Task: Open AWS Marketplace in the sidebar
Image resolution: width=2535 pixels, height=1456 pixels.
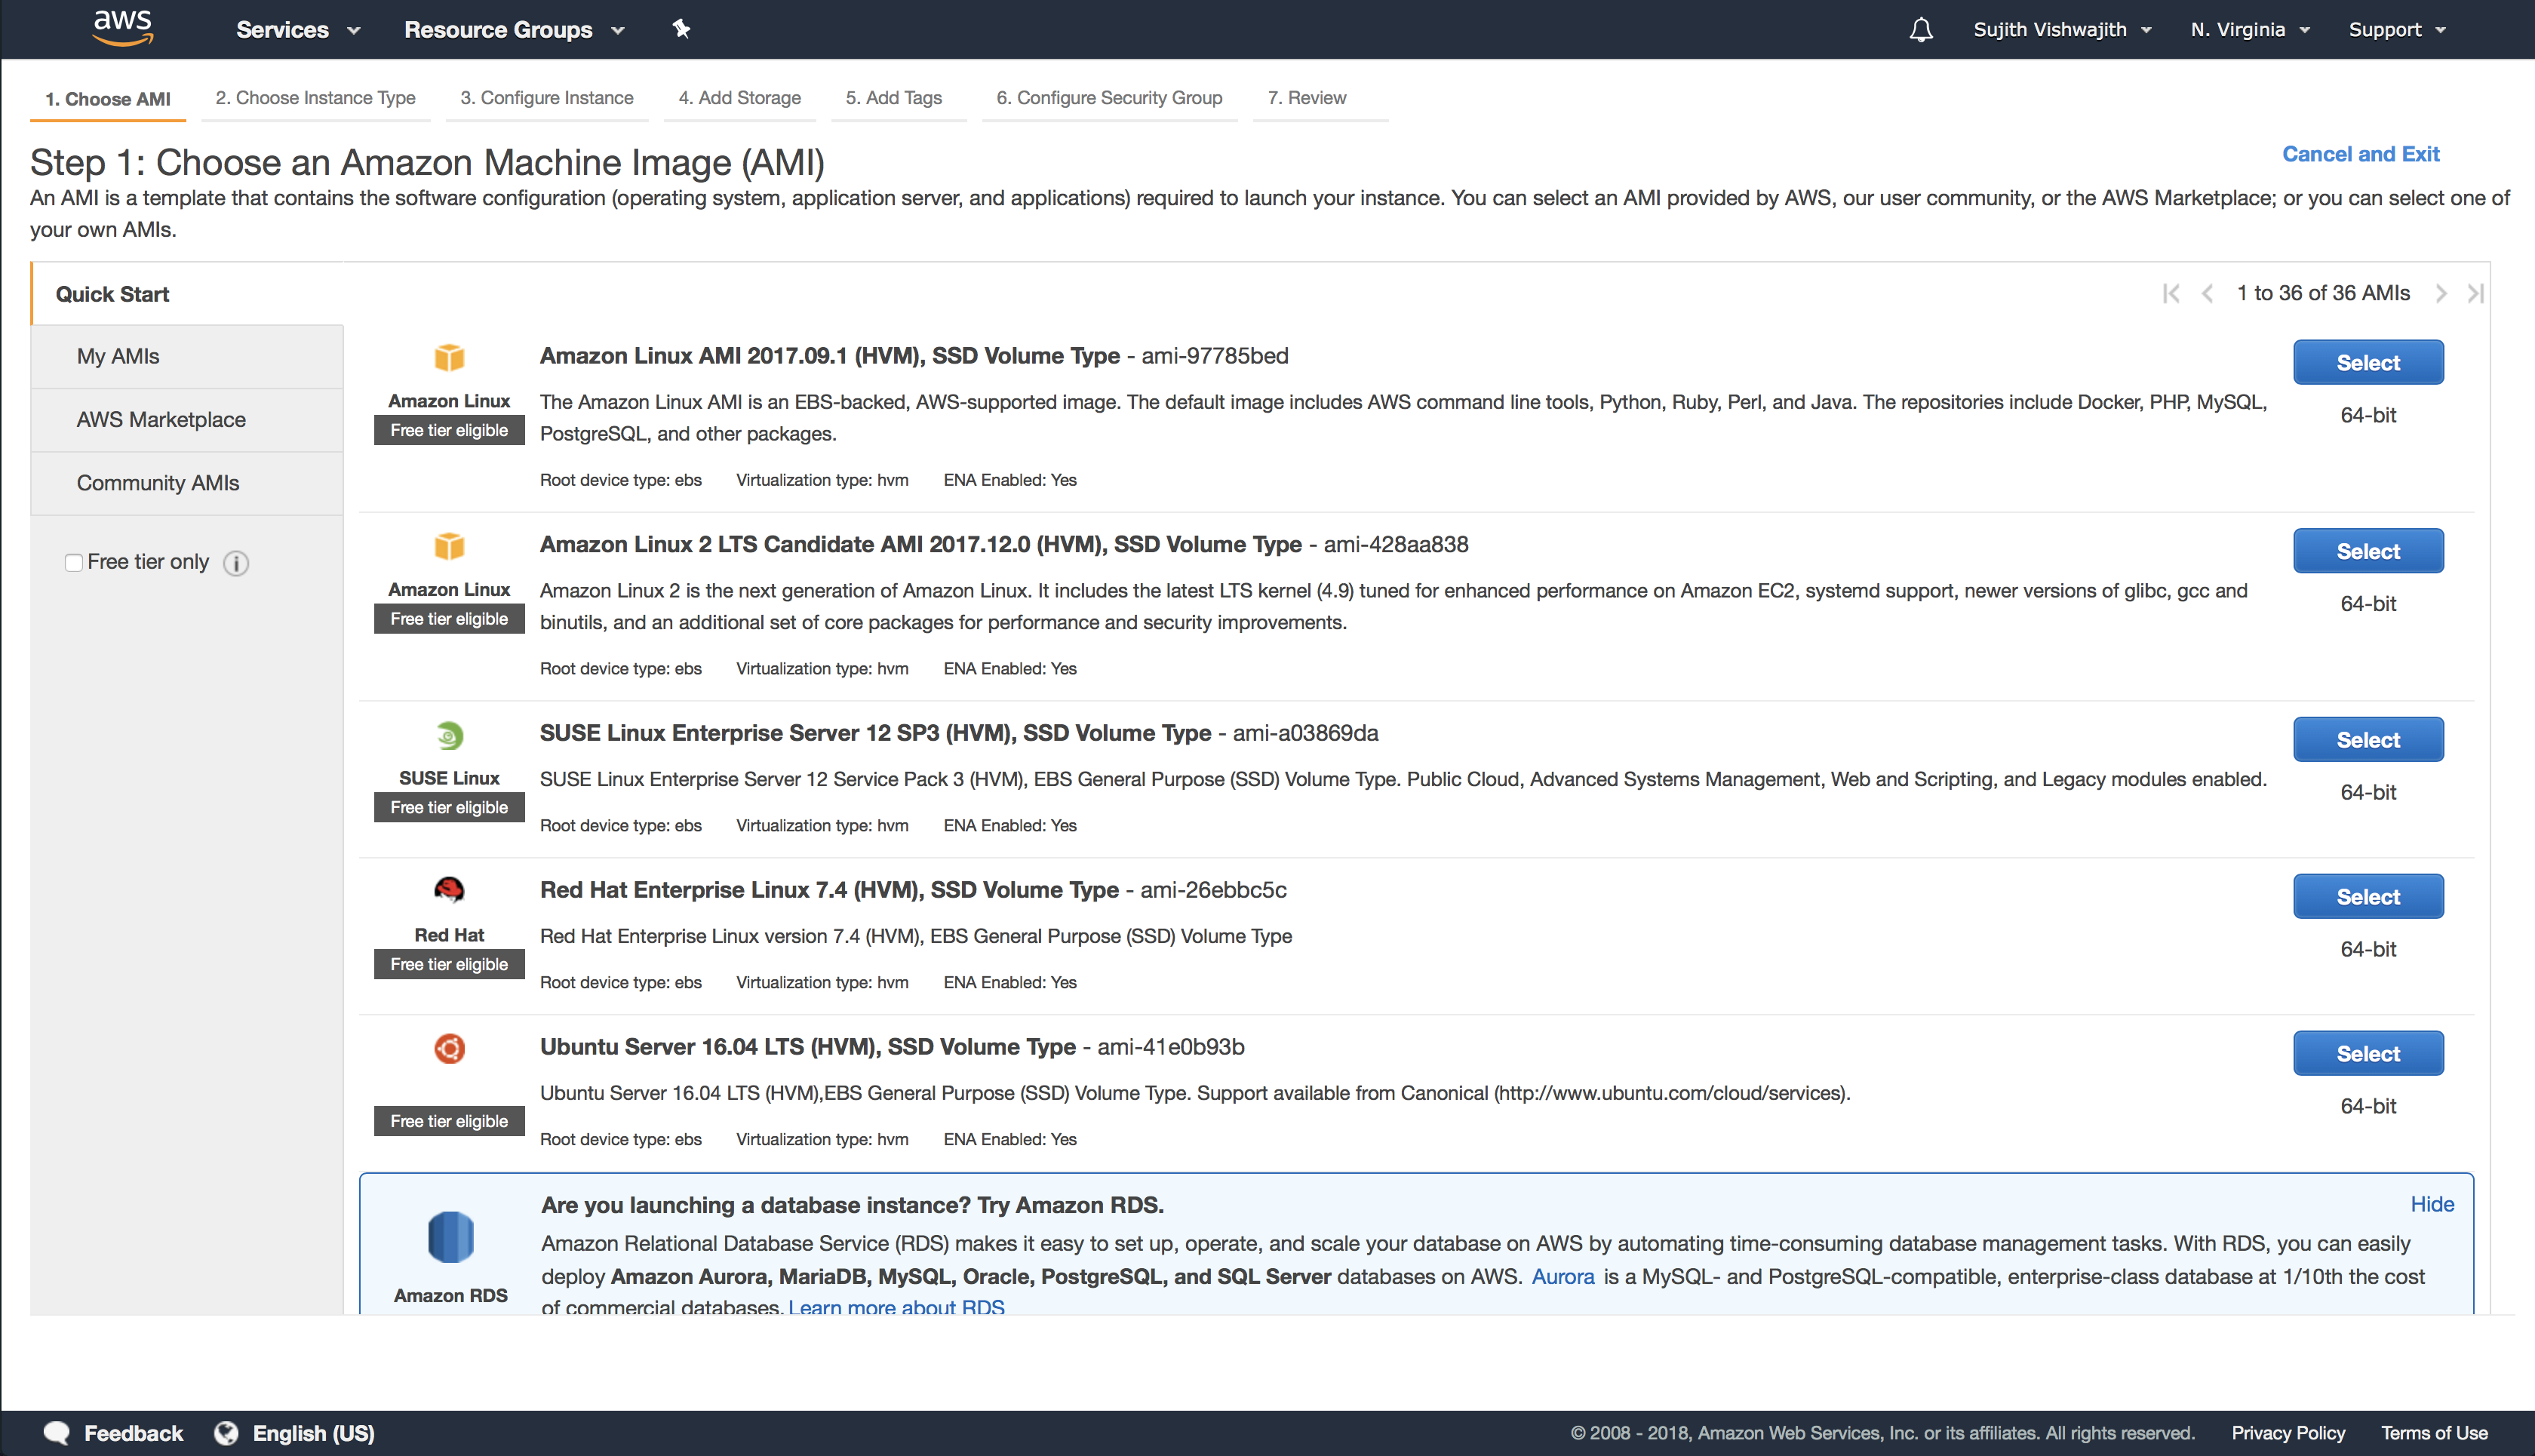Action: click(187, 420)
